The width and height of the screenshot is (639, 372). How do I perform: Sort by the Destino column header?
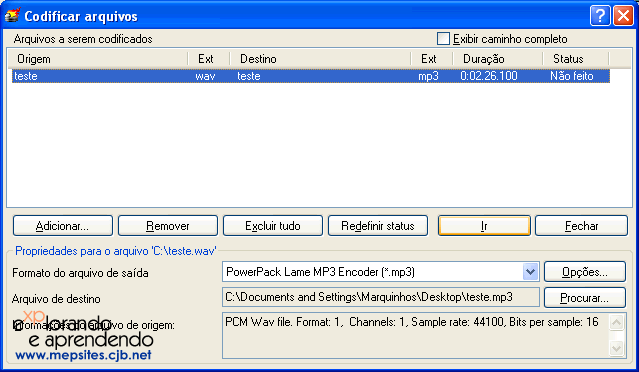[x=320, y=59]
